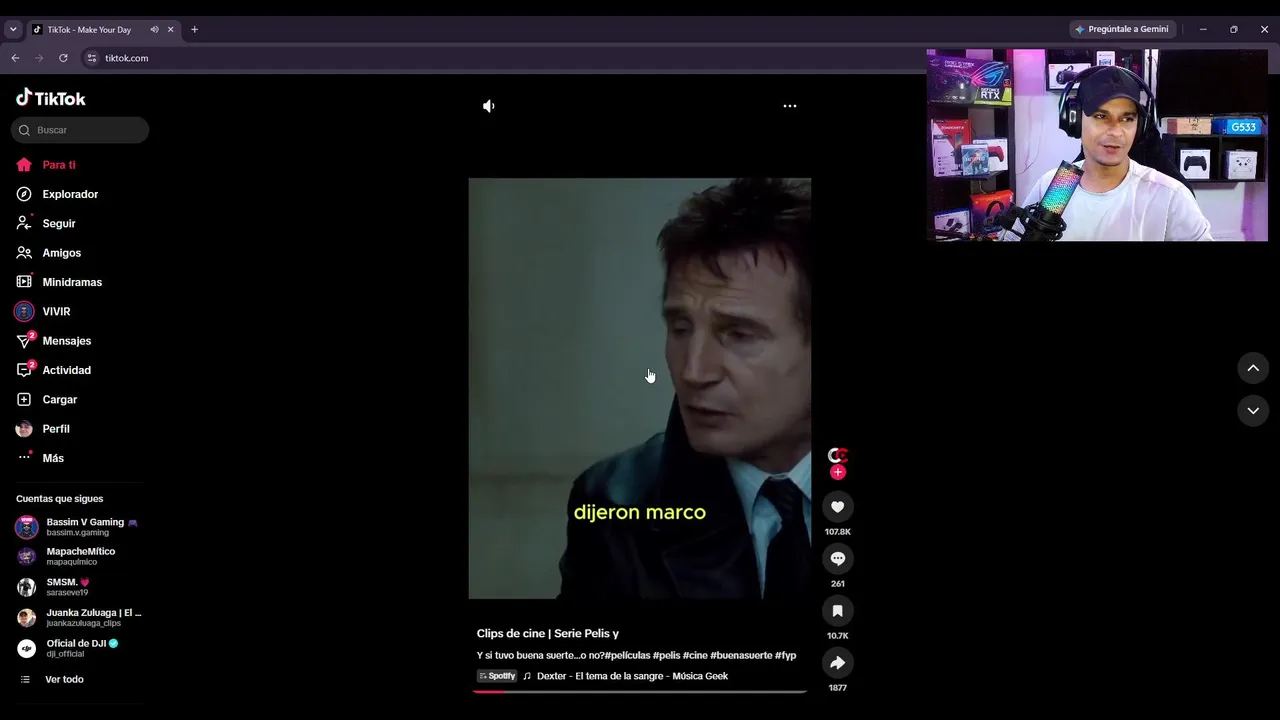
Task: Click the #pelis hashtag
Action: (666, 656)
